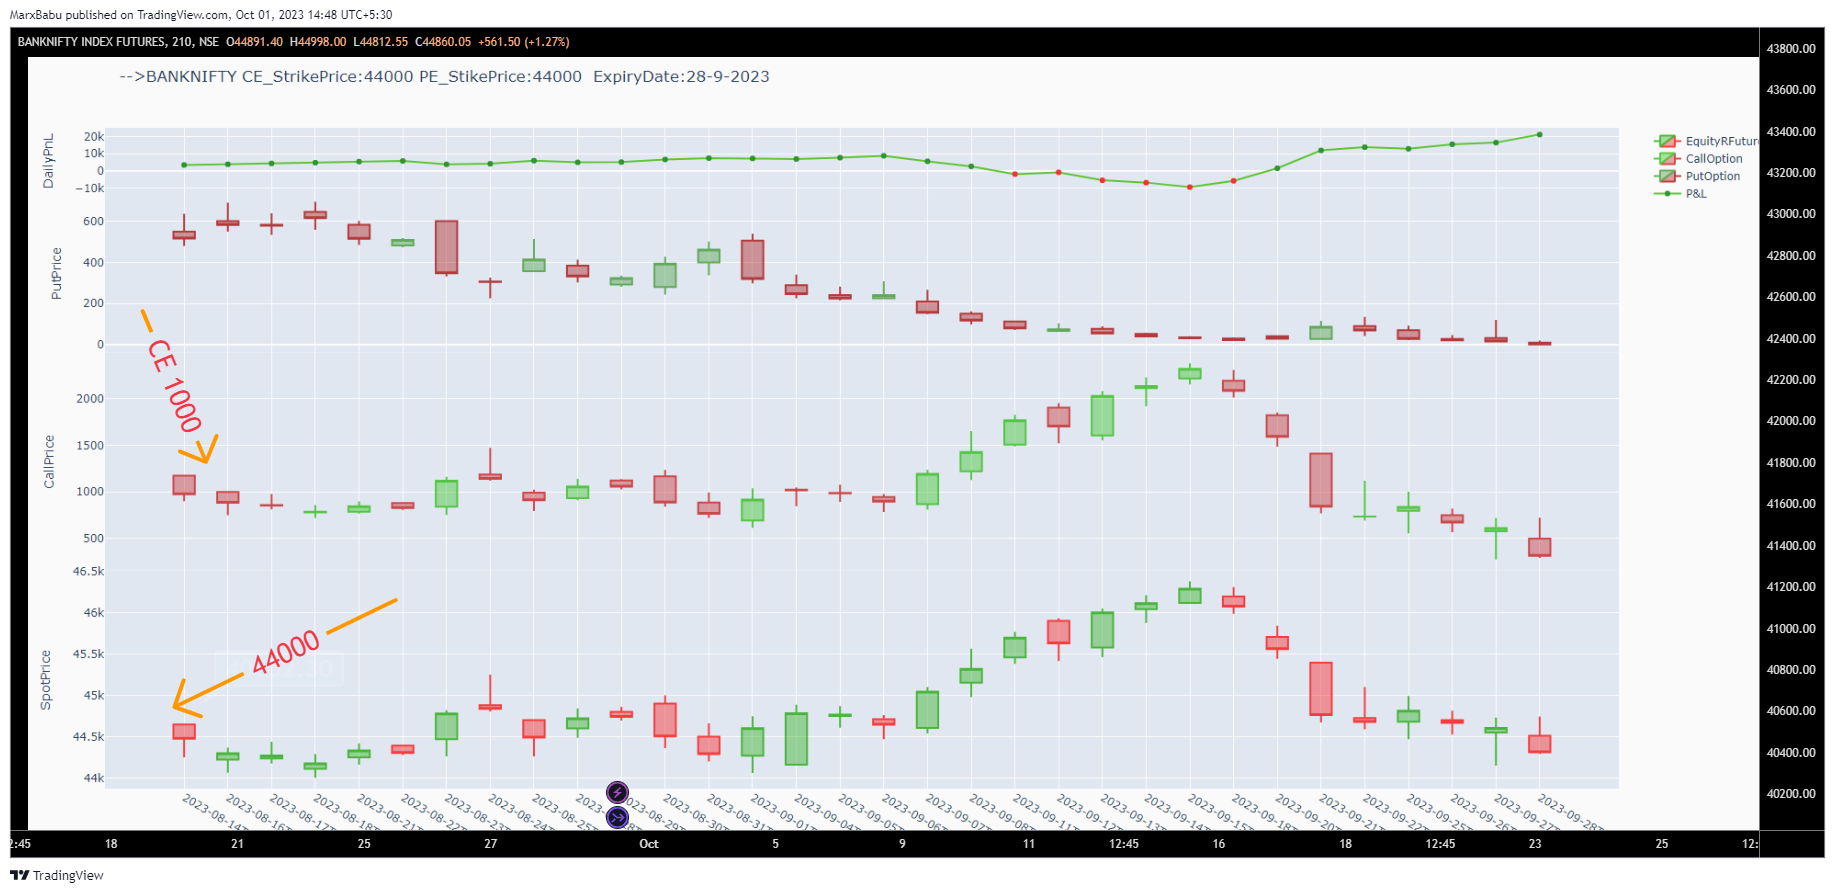This screenshot has width=1835, height=893.
Task: Click the 43400.00 price scale label
Action: (x=1791, y=132)
